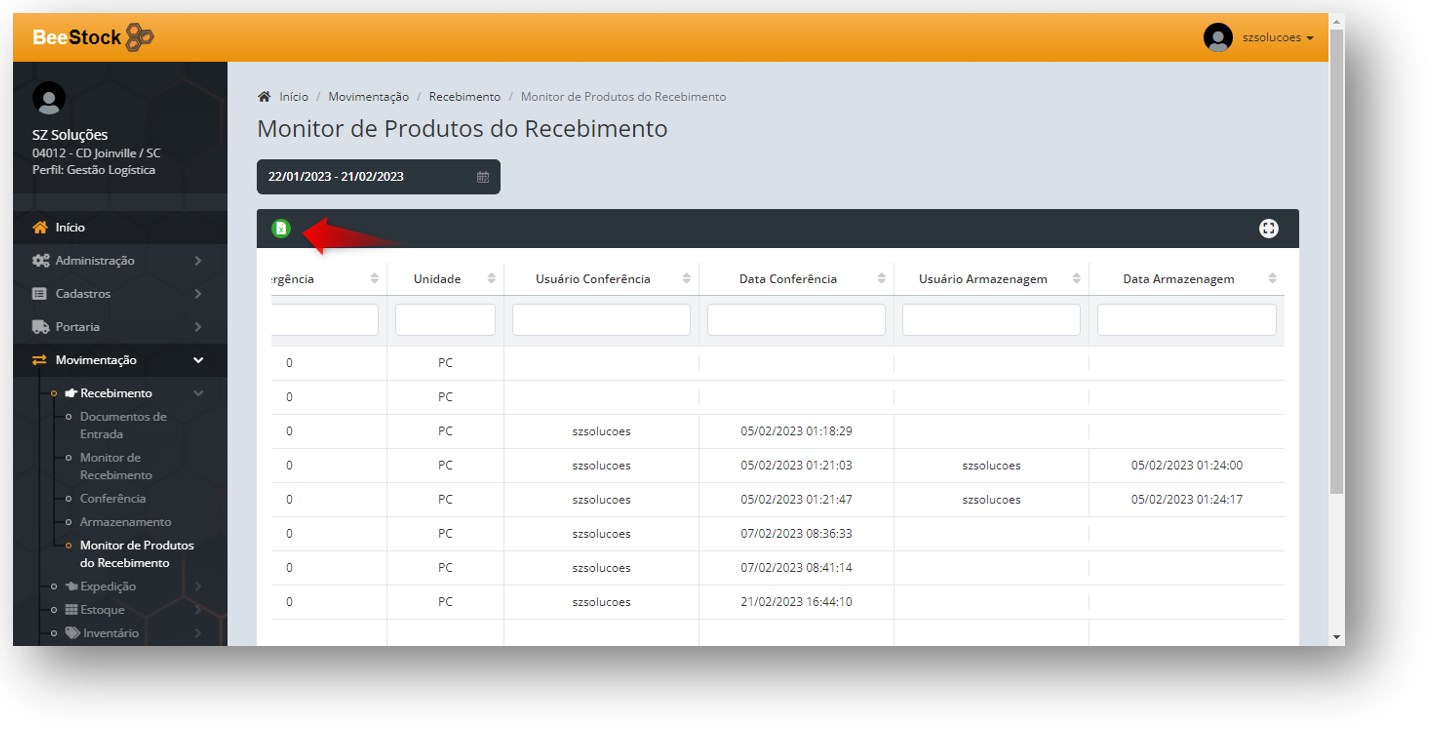Click the szsolucoes user avatar in top bar
This screenshot has width=1439, height=736.
(1217, 38)
